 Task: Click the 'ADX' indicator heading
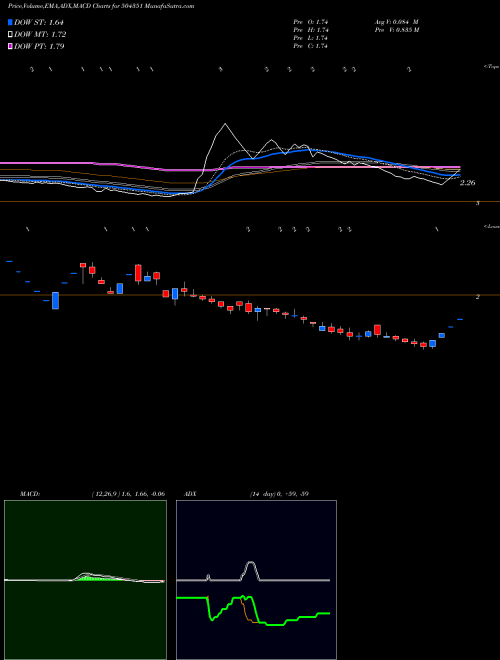pos(191,494)
